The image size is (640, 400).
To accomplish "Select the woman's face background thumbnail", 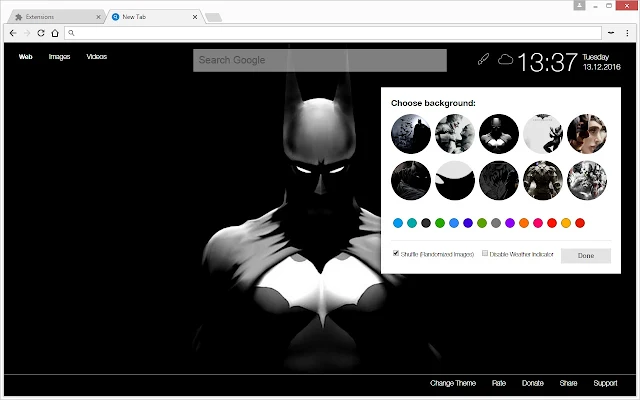I will (x=587, y=134).
